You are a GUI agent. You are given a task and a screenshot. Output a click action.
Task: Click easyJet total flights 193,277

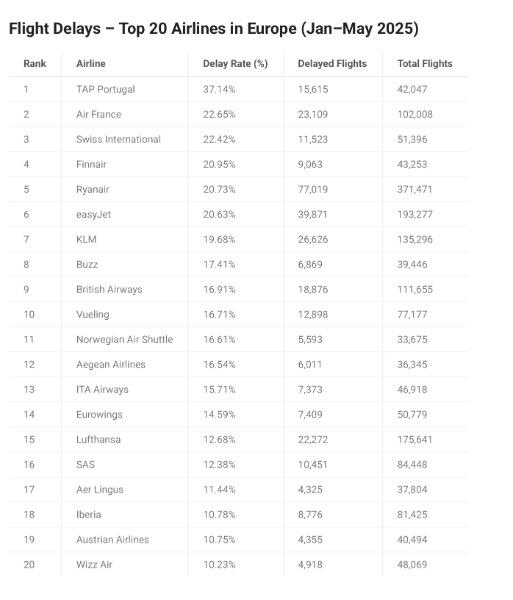[415, 214]
